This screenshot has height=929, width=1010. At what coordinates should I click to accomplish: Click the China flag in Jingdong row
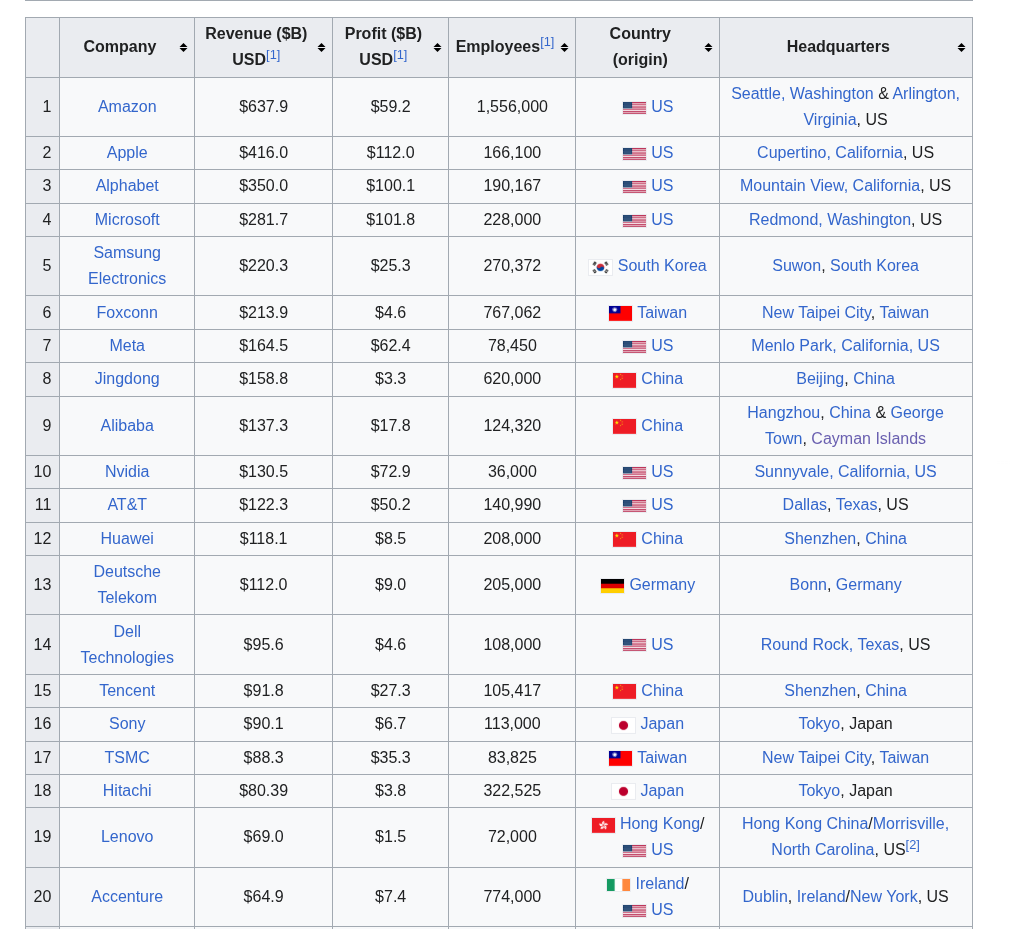pos(624,380)
